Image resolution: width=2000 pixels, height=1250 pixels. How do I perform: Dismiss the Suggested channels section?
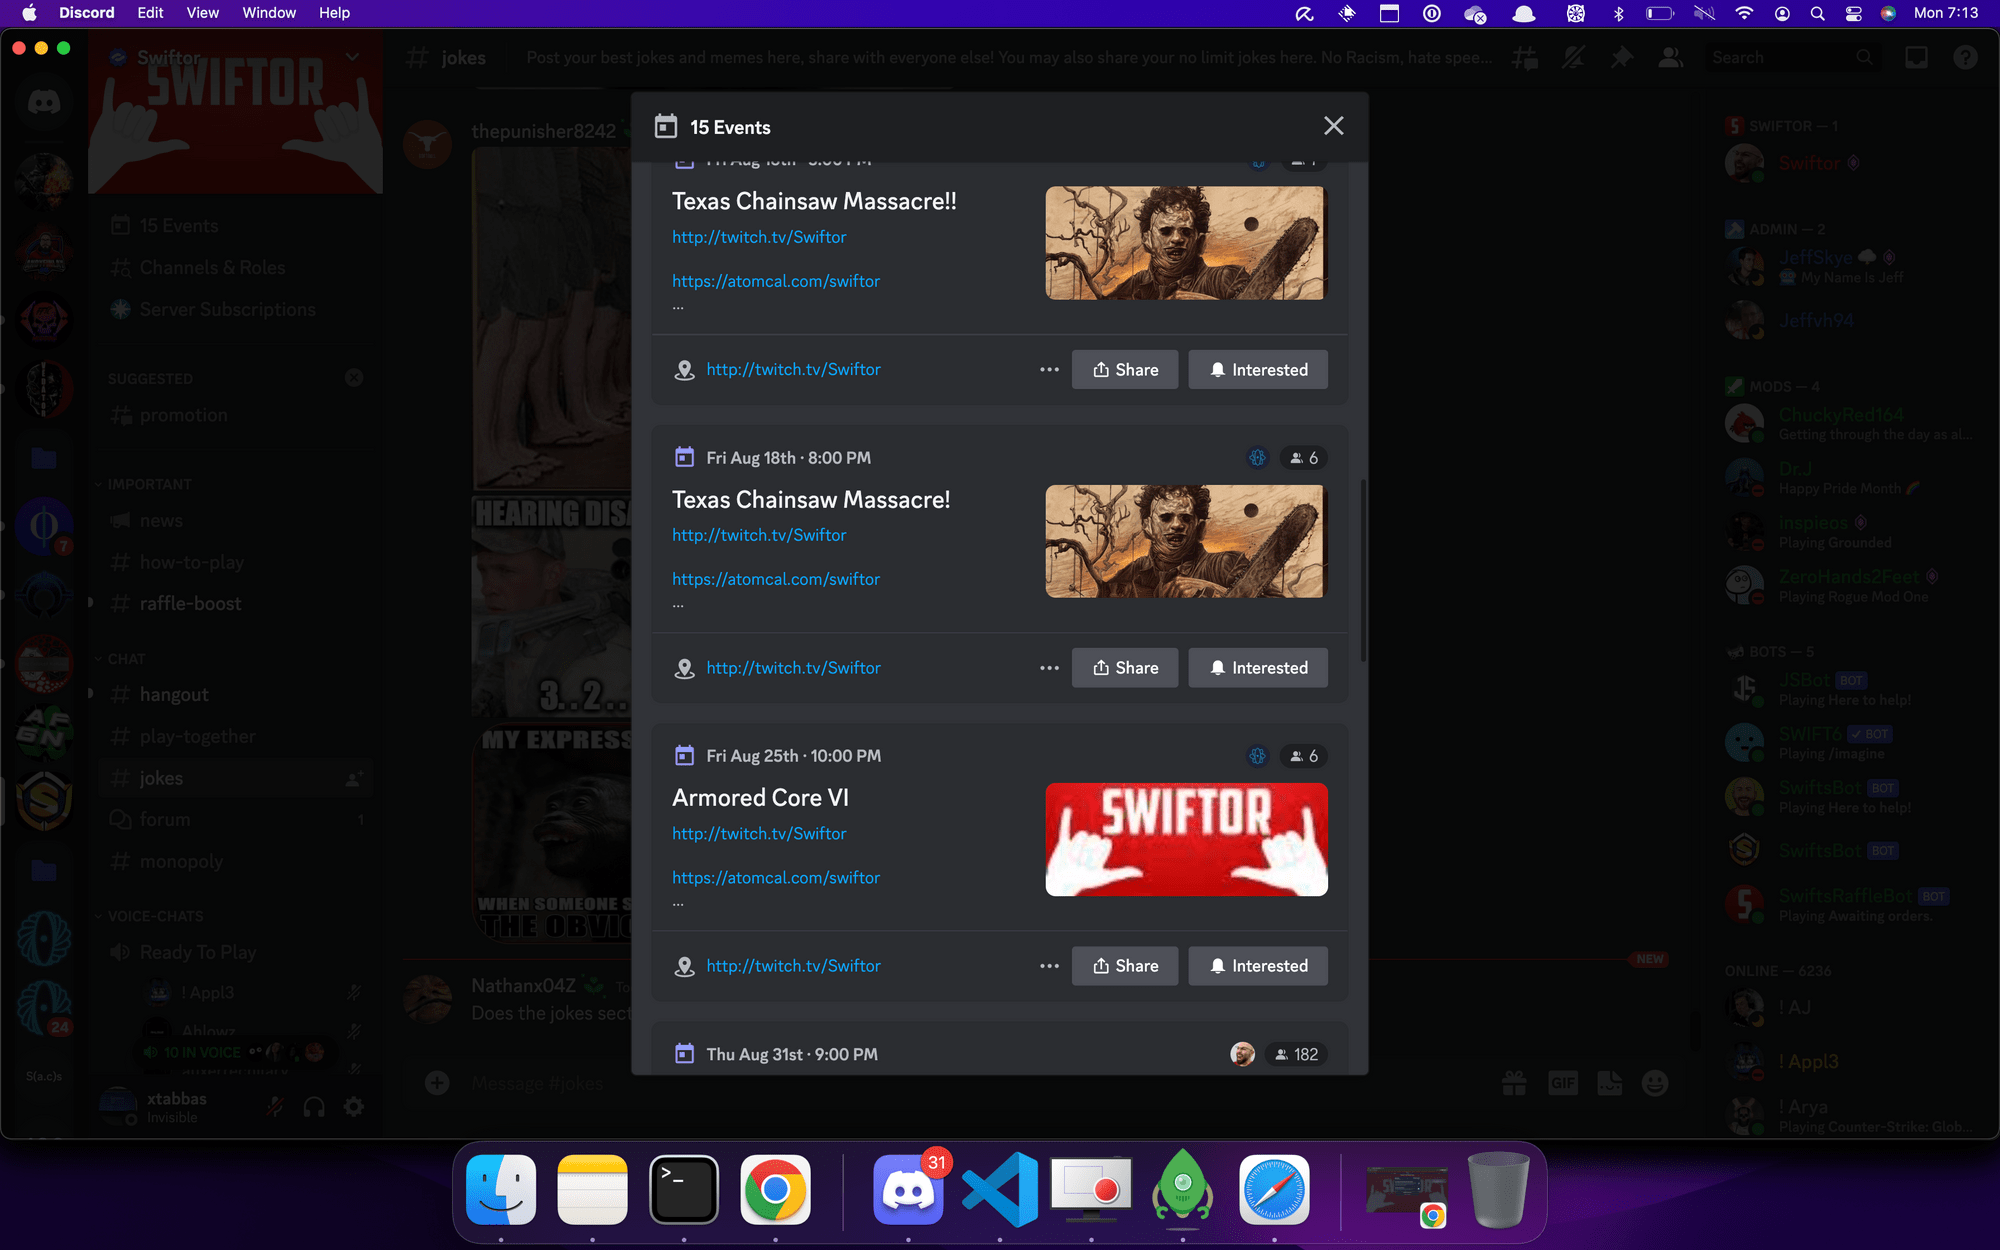pos(354,378)
